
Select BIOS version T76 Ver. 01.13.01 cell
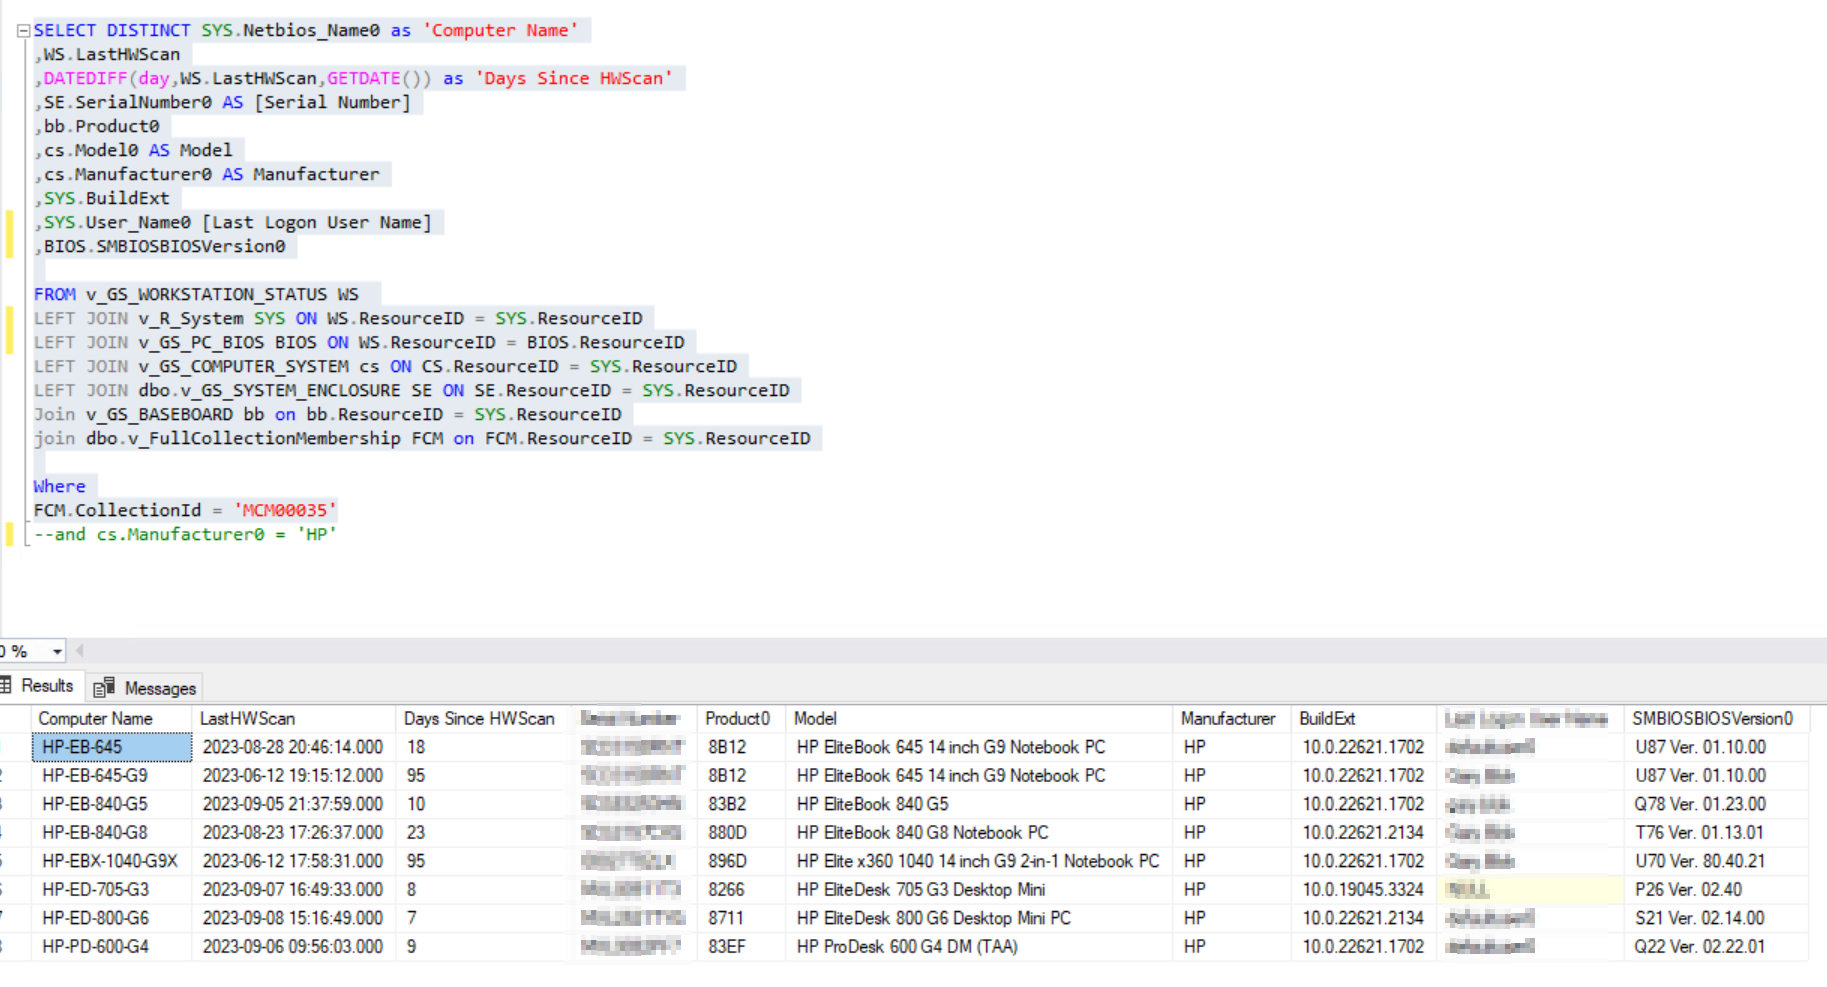(1718, 833)
